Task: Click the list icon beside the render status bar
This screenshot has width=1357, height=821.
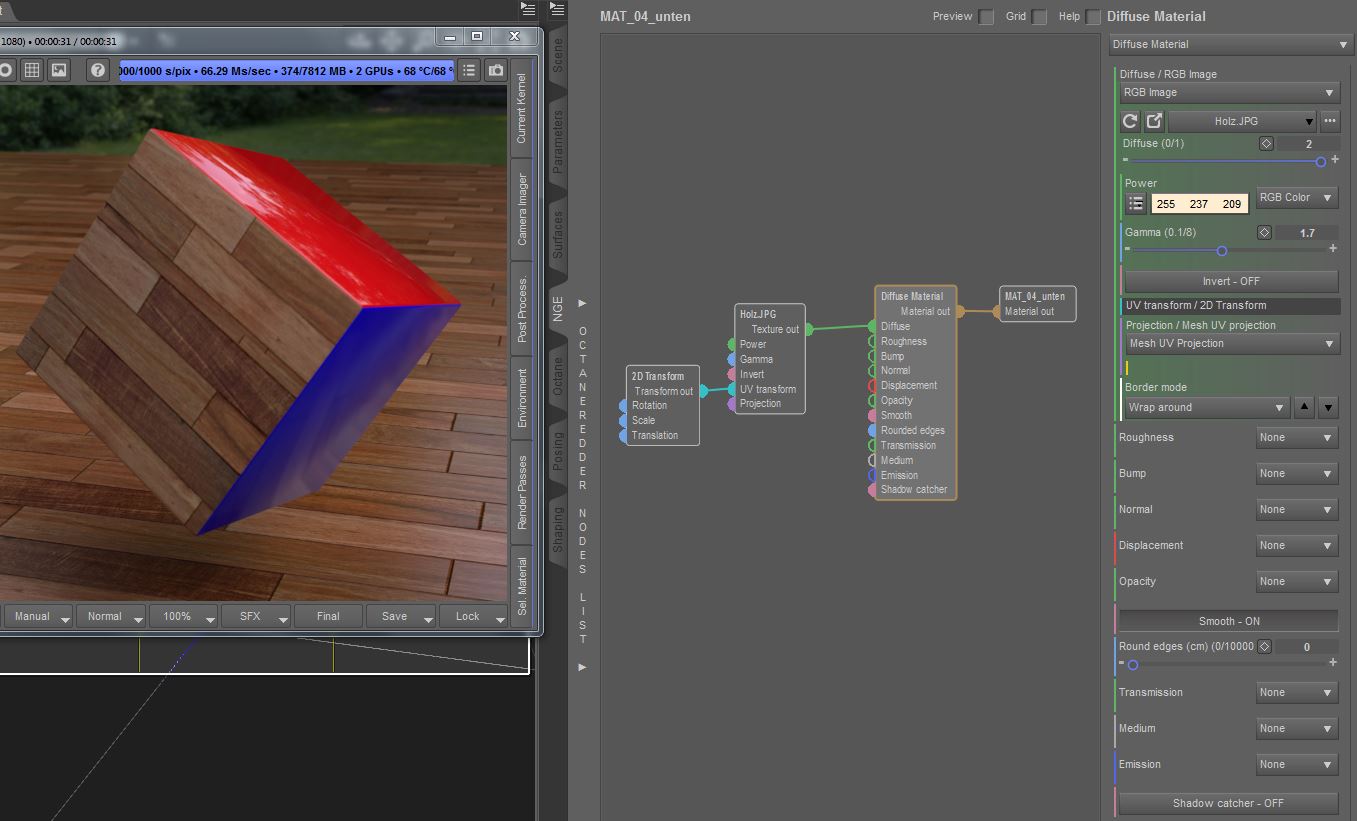Action: (x=469, y=70)
